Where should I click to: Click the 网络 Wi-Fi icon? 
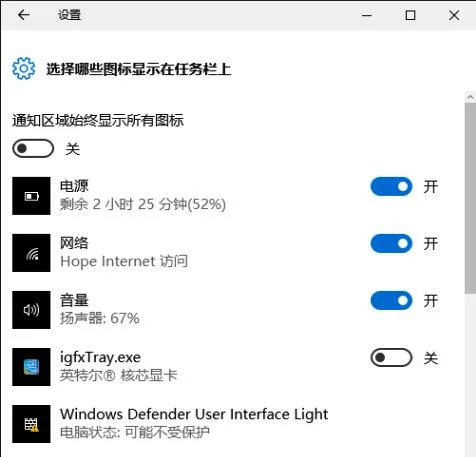[x=31, y=253]
